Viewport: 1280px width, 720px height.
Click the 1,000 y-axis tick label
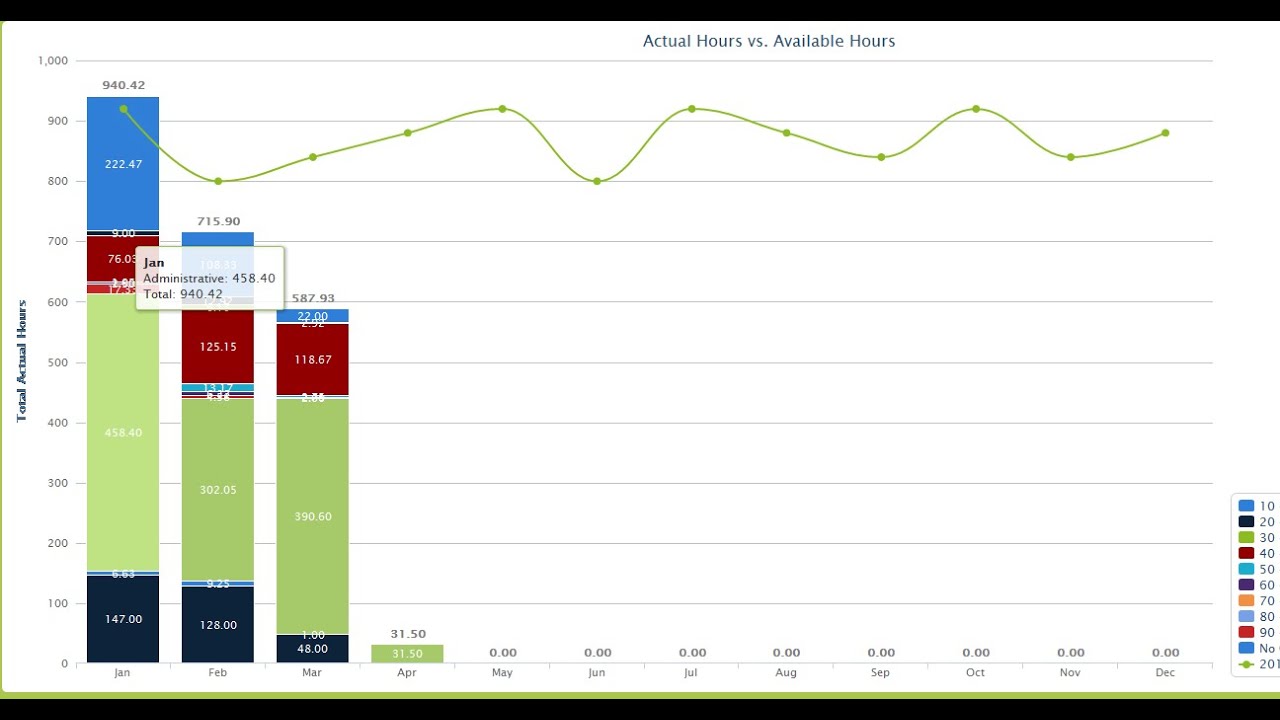coord(52,60)
